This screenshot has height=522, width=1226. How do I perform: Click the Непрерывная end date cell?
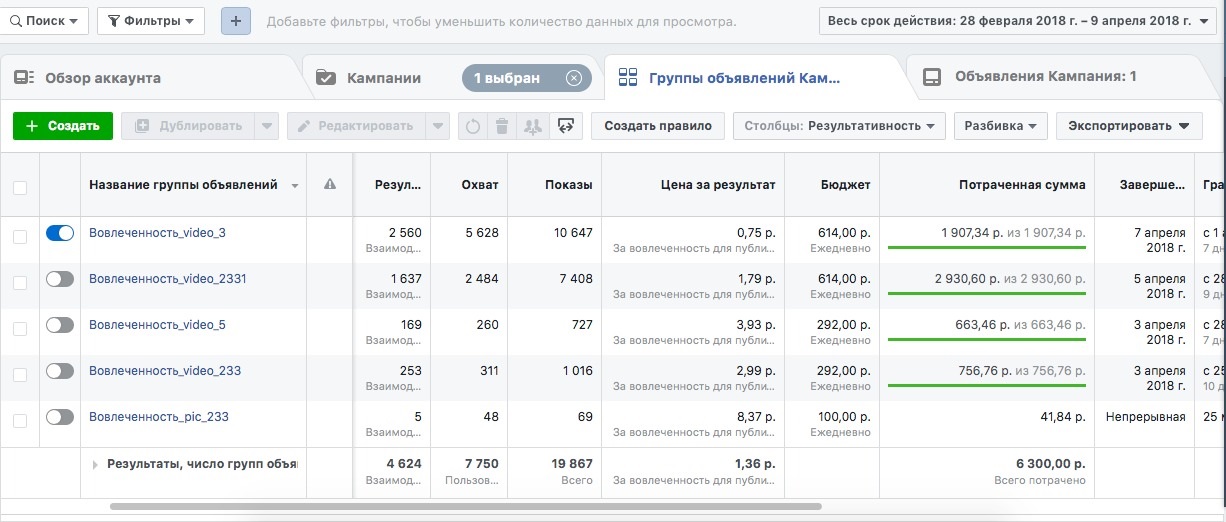1145,417
